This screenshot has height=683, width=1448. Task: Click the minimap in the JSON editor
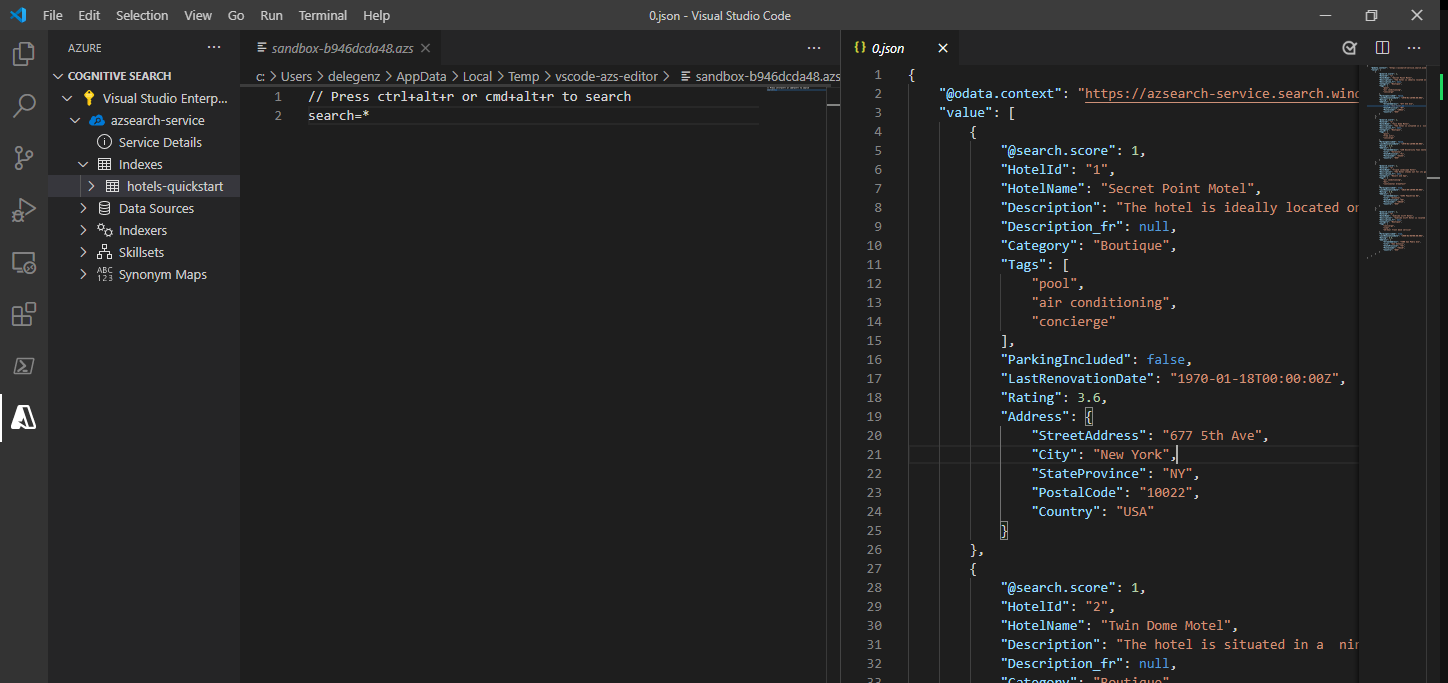coord(1397,160)
